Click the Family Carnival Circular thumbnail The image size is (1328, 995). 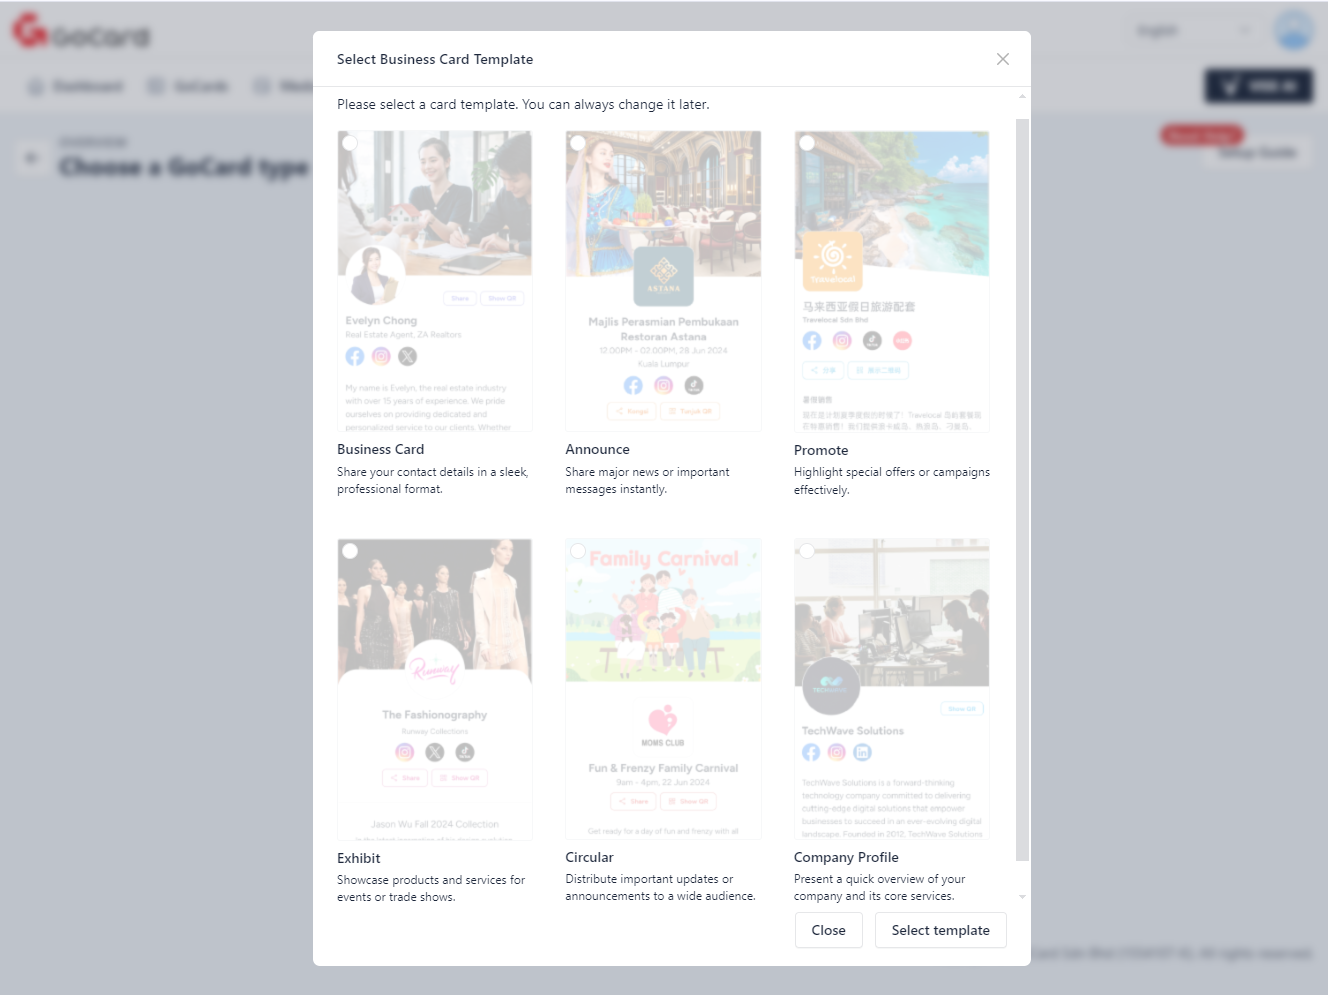point(663,612)
